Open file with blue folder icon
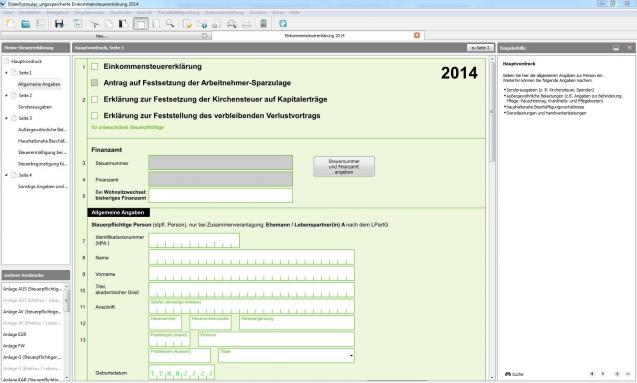This screenshot has height=383, width=637. pos(26,24)
